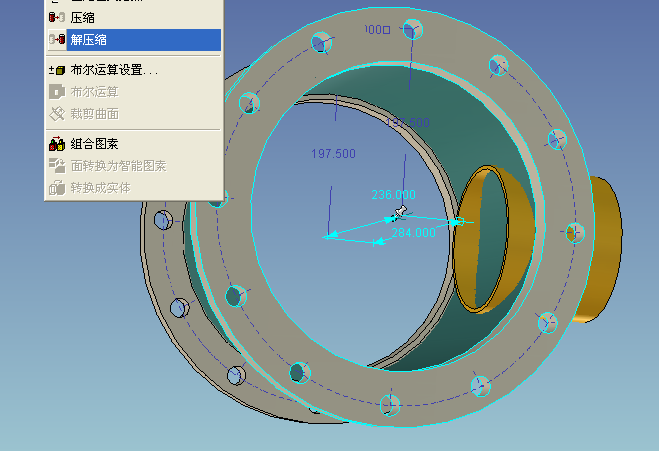
Task: Select the 197.500 dimension label
Action: click(333, 154)
